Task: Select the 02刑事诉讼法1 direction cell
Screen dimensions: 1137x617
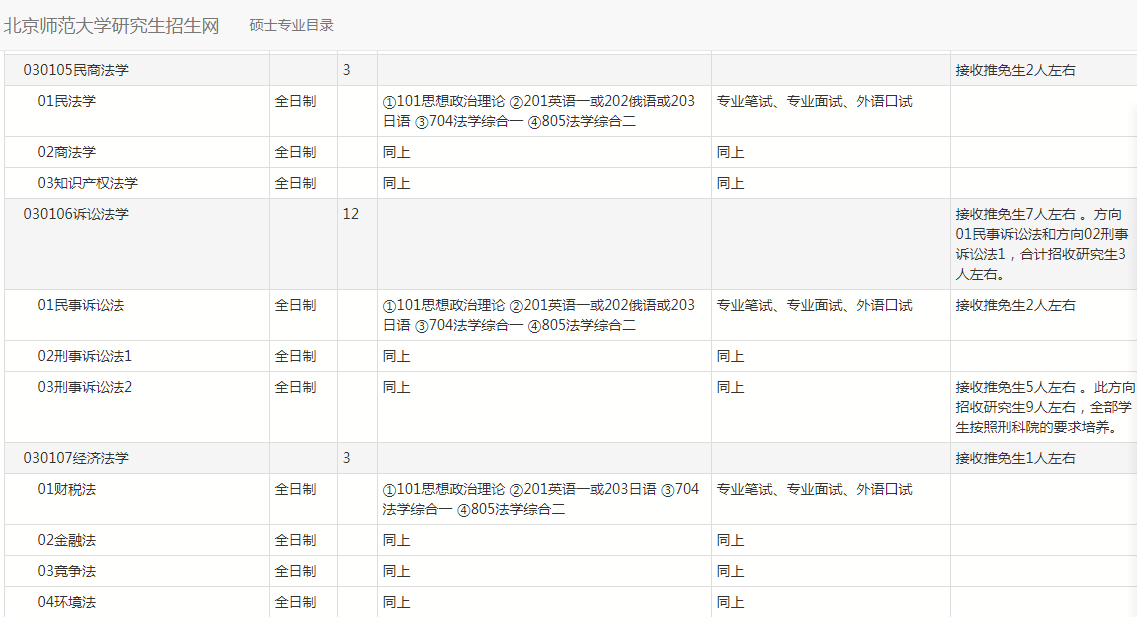Action: (85, 356)
